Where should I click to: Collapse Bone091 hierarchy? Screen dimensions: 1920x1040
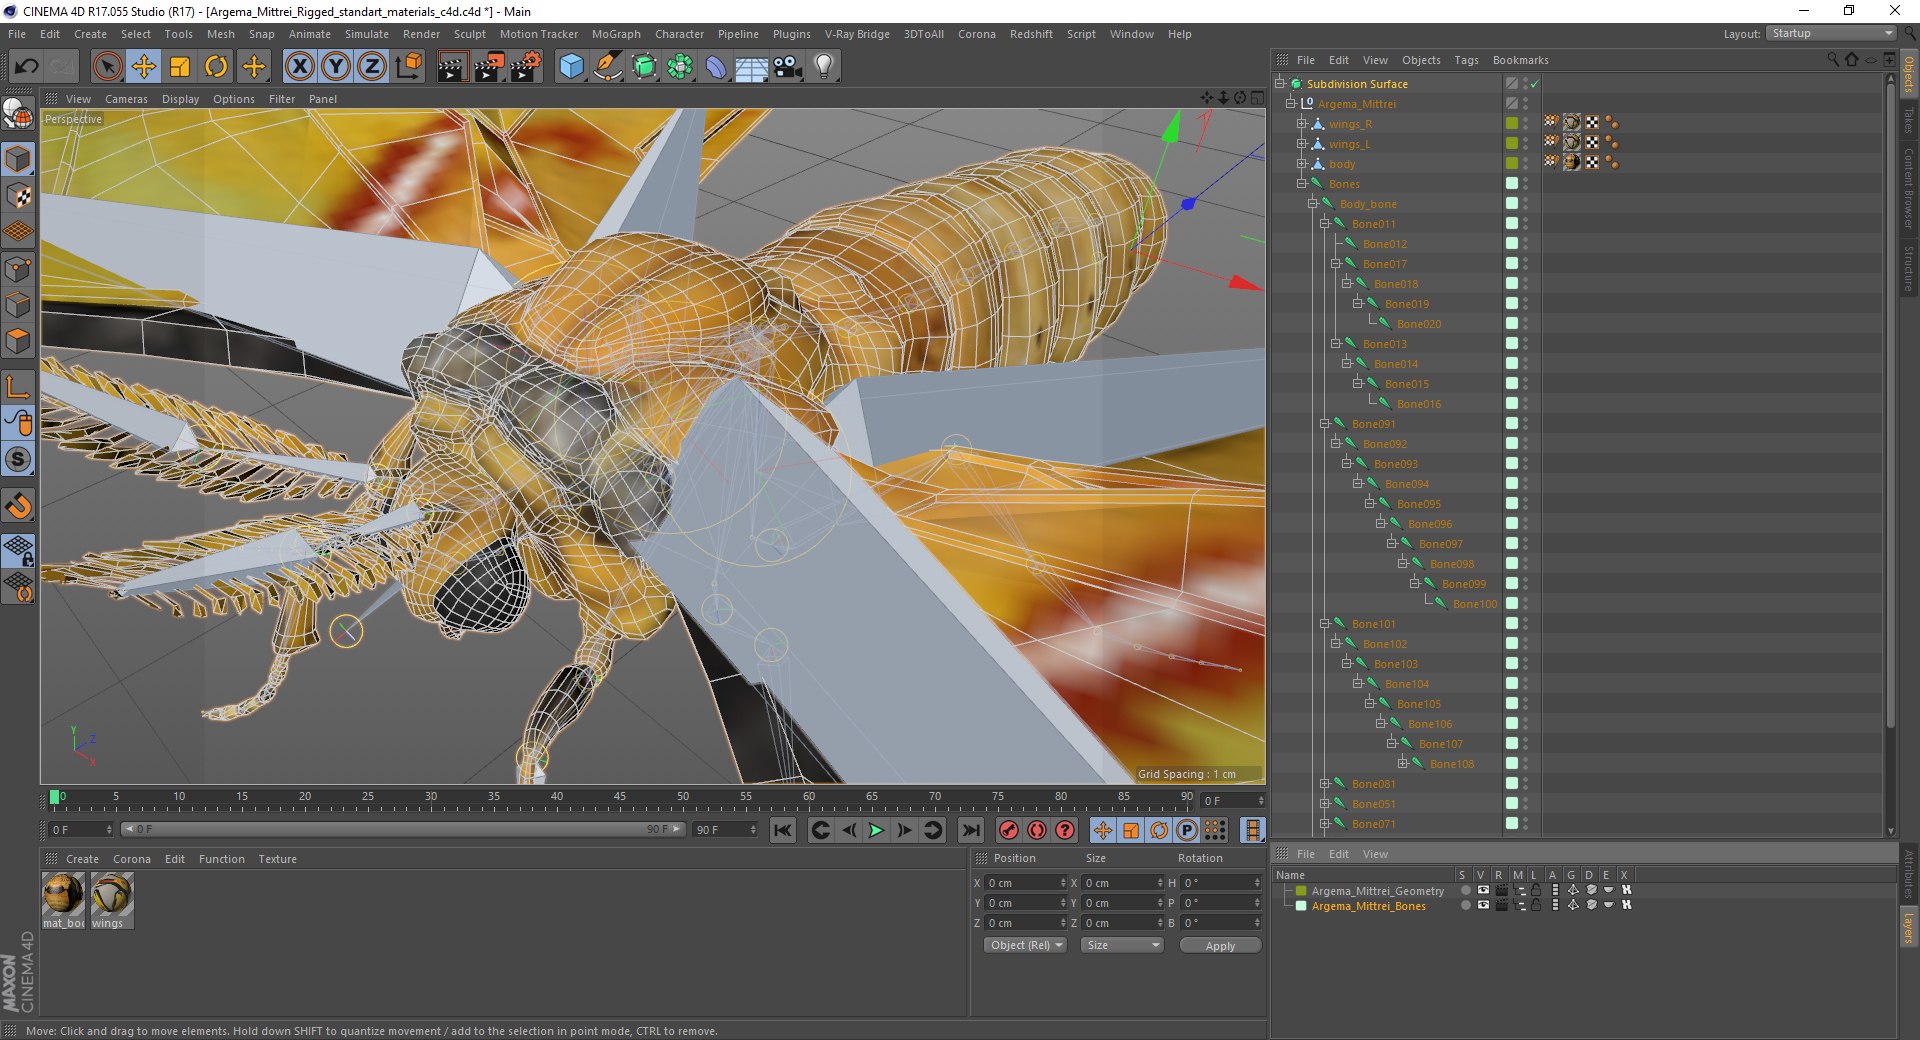click(1324, 424)
